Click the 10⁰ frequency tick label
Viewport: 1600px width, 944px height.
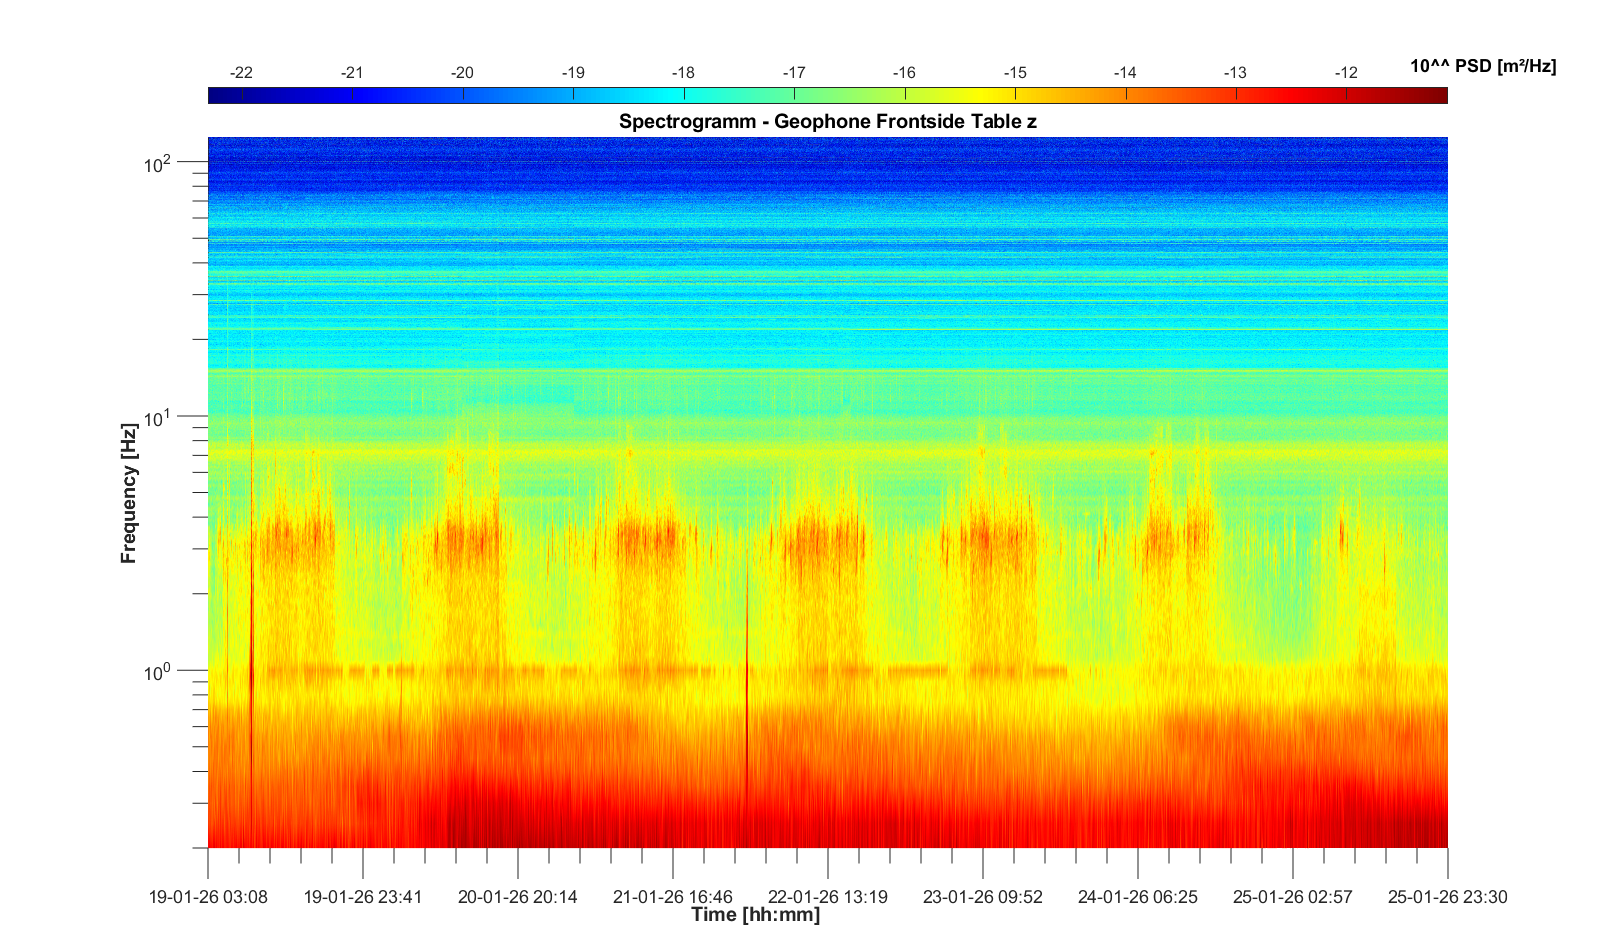(x=158, y=672)
